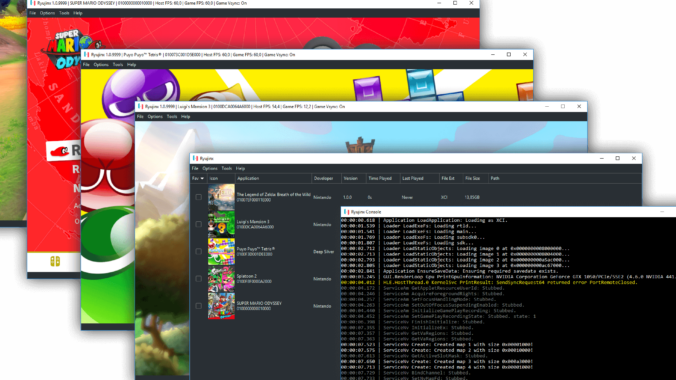Screen dimensions: 676x380
Task: Open Help menu in the Puyo Puyo Tetris window
Action: (x=131, y=65)
